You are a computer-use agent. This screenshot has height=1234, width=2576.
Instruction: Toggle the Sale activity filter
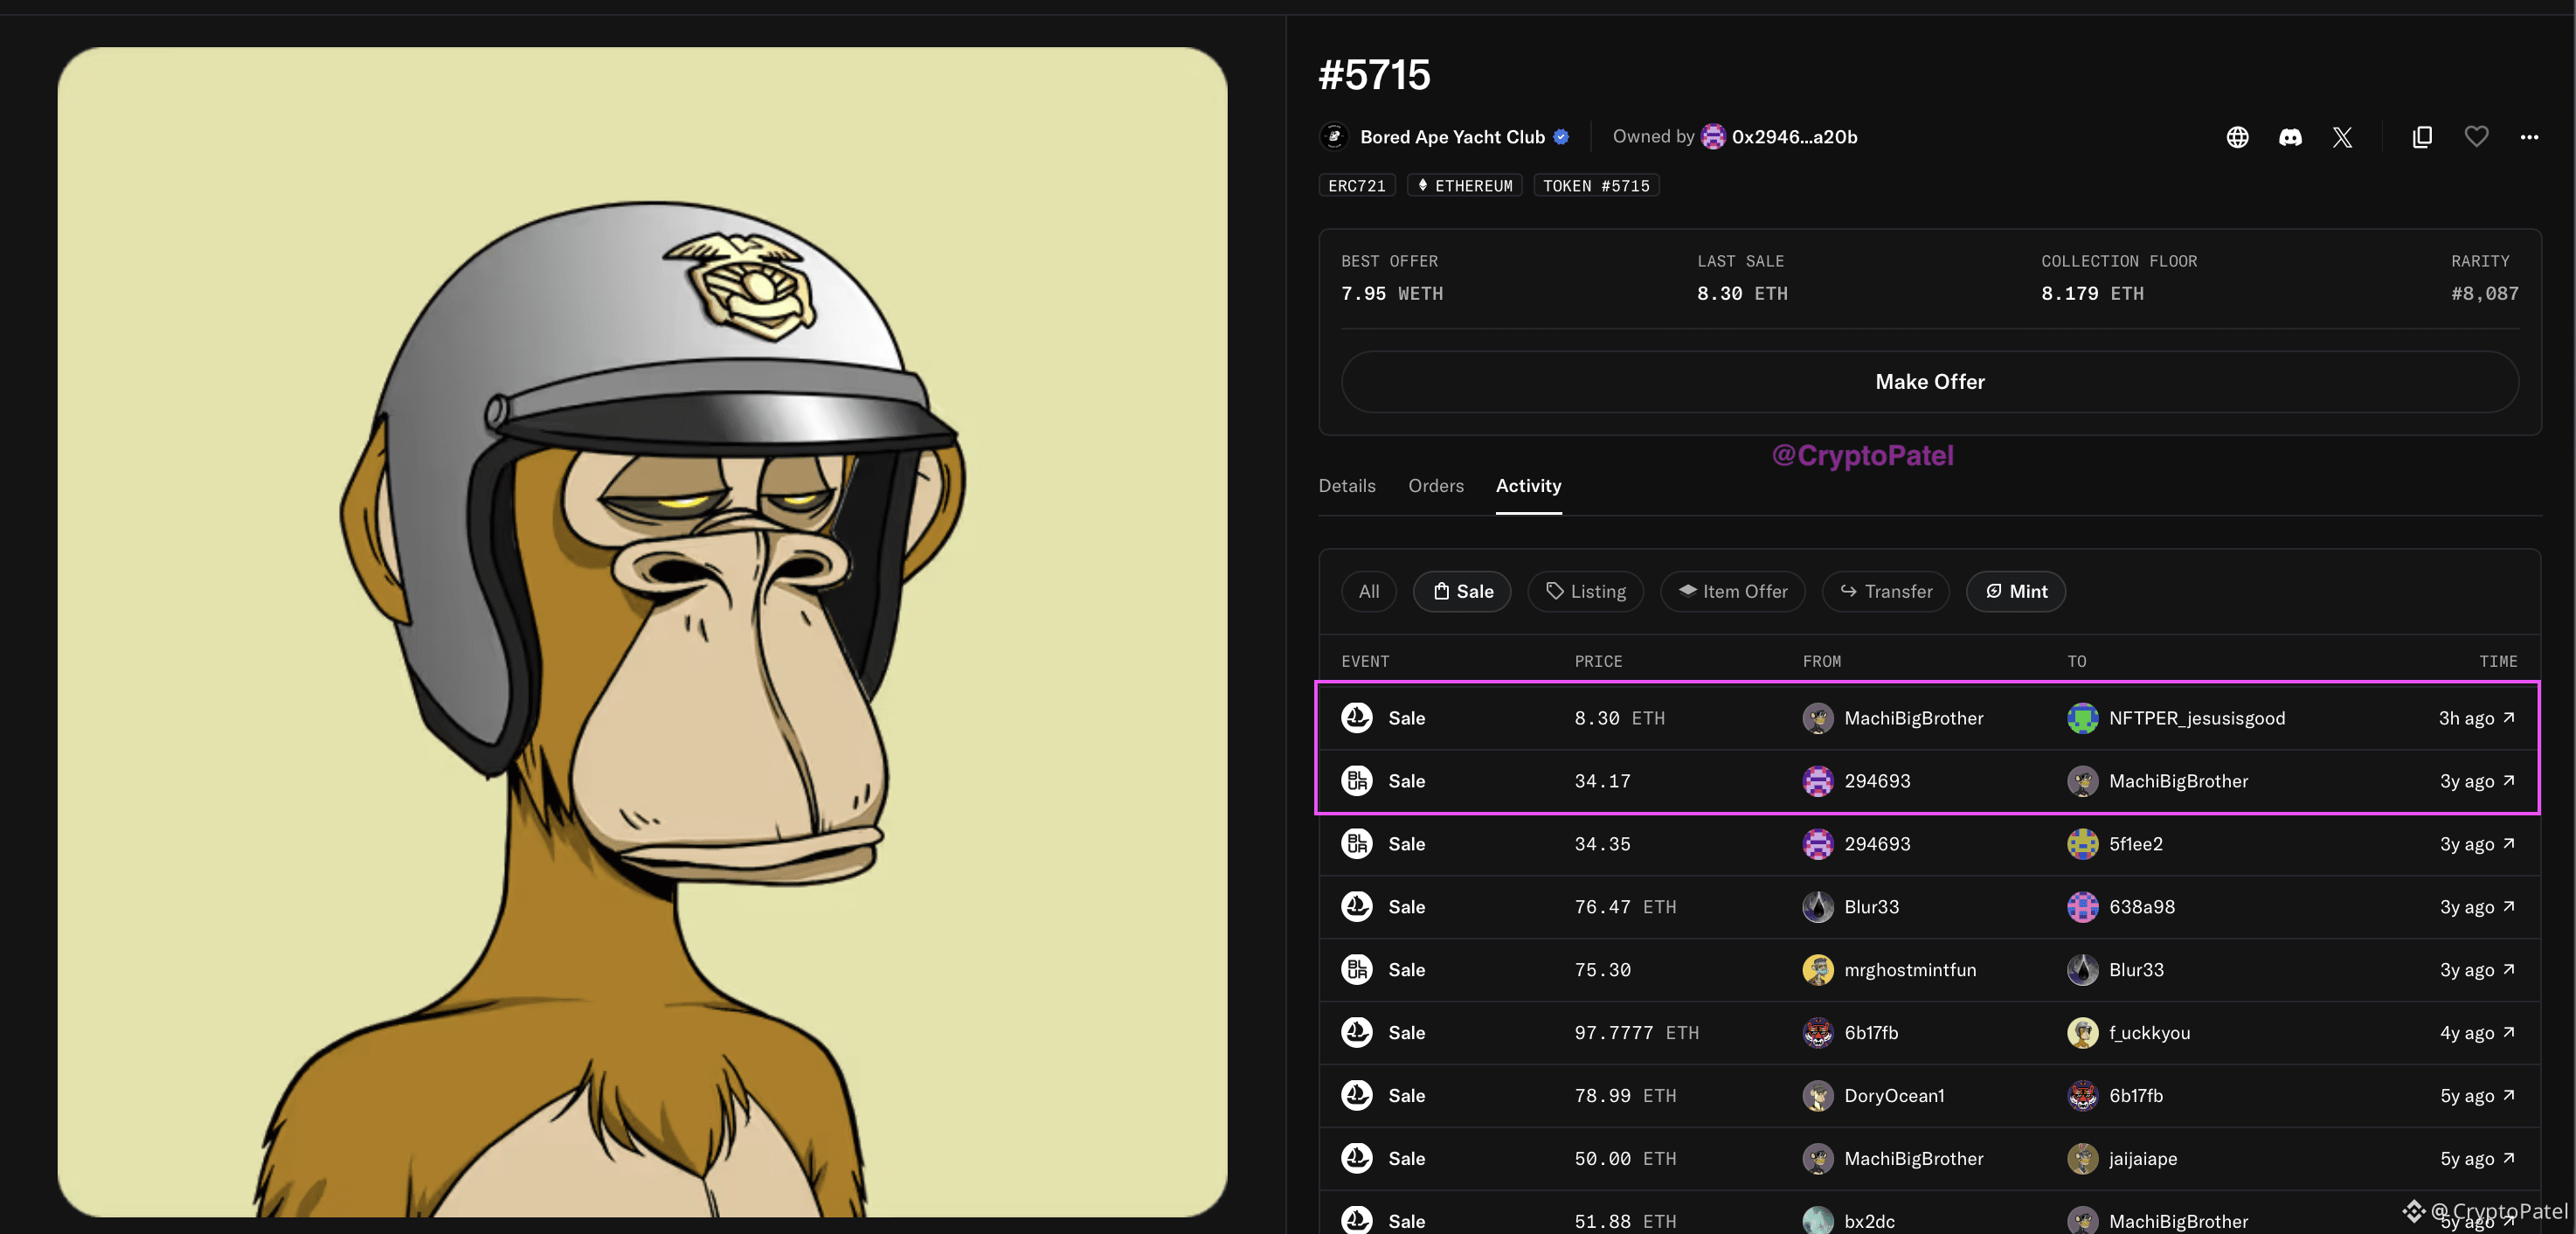point(1462,591)
